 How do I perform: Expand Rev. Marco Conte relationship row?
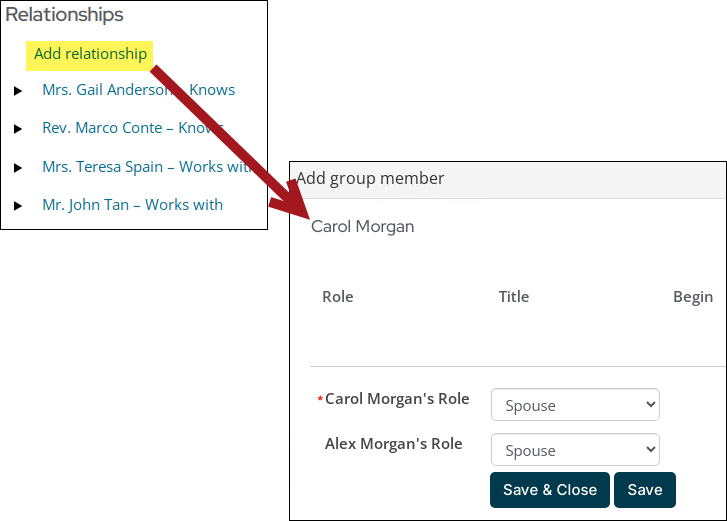point(18,129)
